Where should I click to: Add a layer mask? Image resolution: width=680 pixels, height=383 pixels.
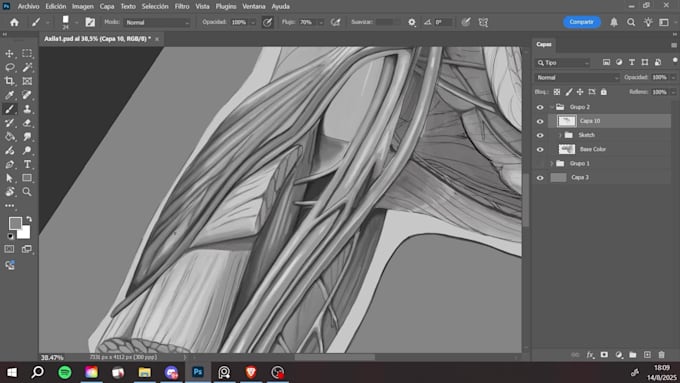(x=604, y=355)
